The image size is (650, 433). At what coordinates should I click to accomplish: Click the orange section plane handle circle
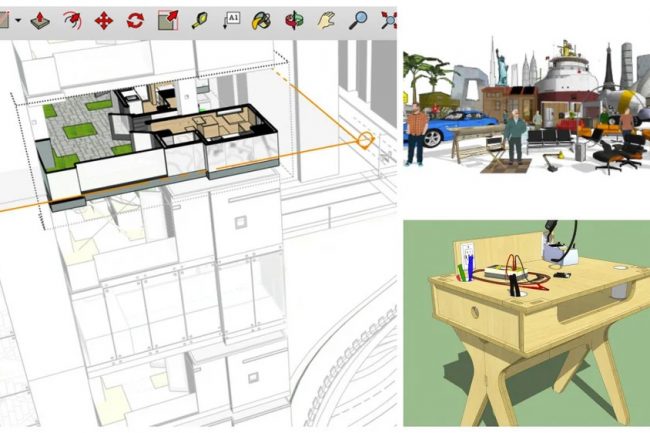[x=365, y=141]
